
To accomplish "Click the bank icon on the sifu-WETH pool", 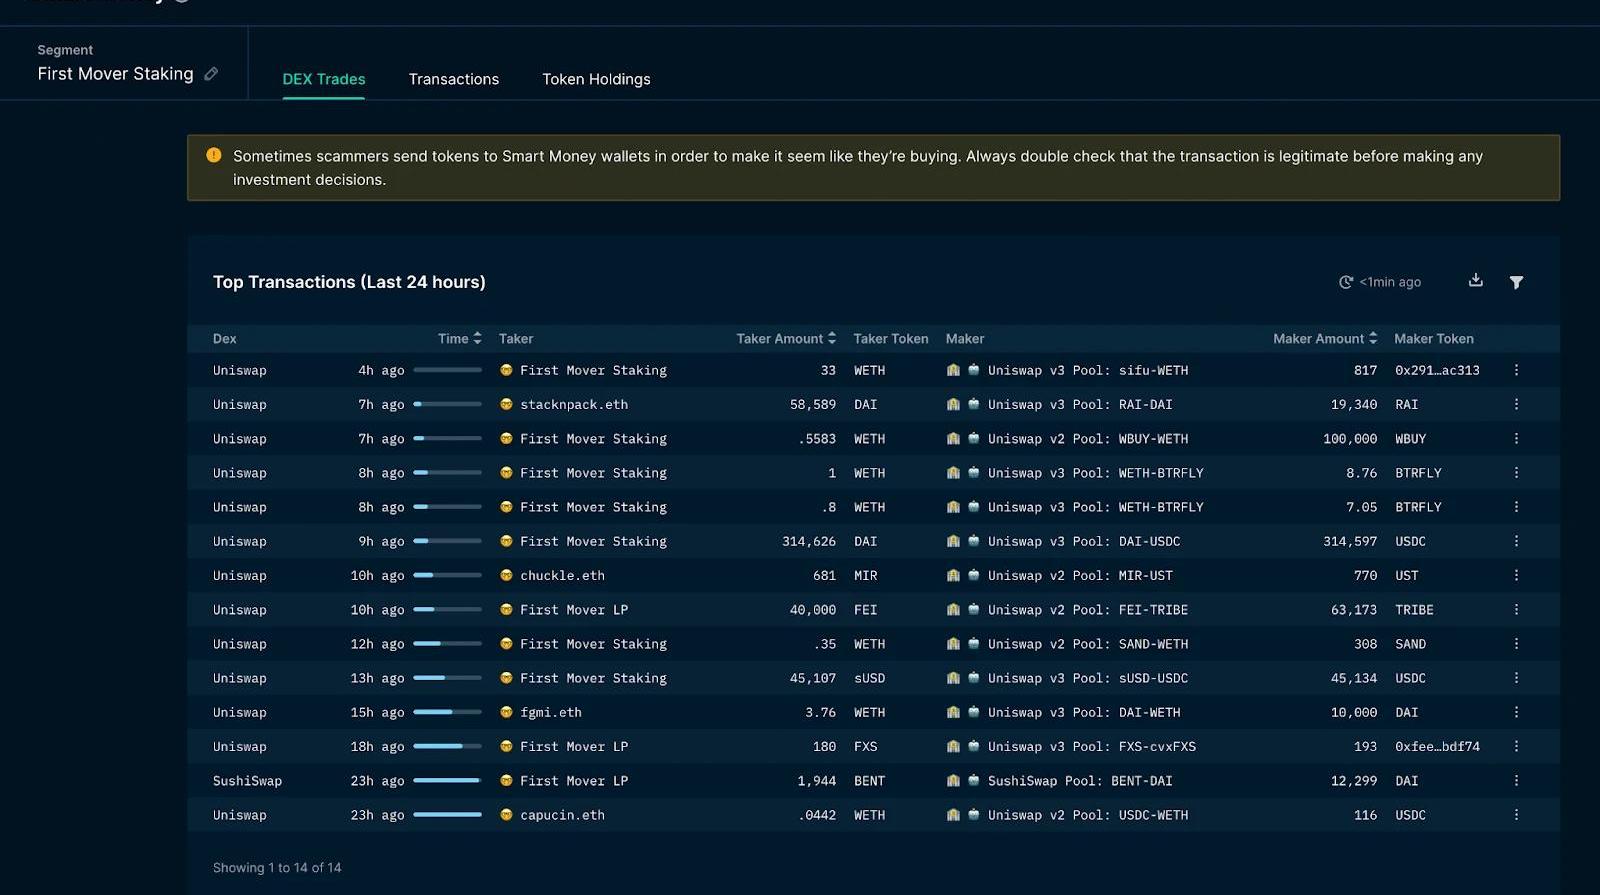I will pos(953,370).
